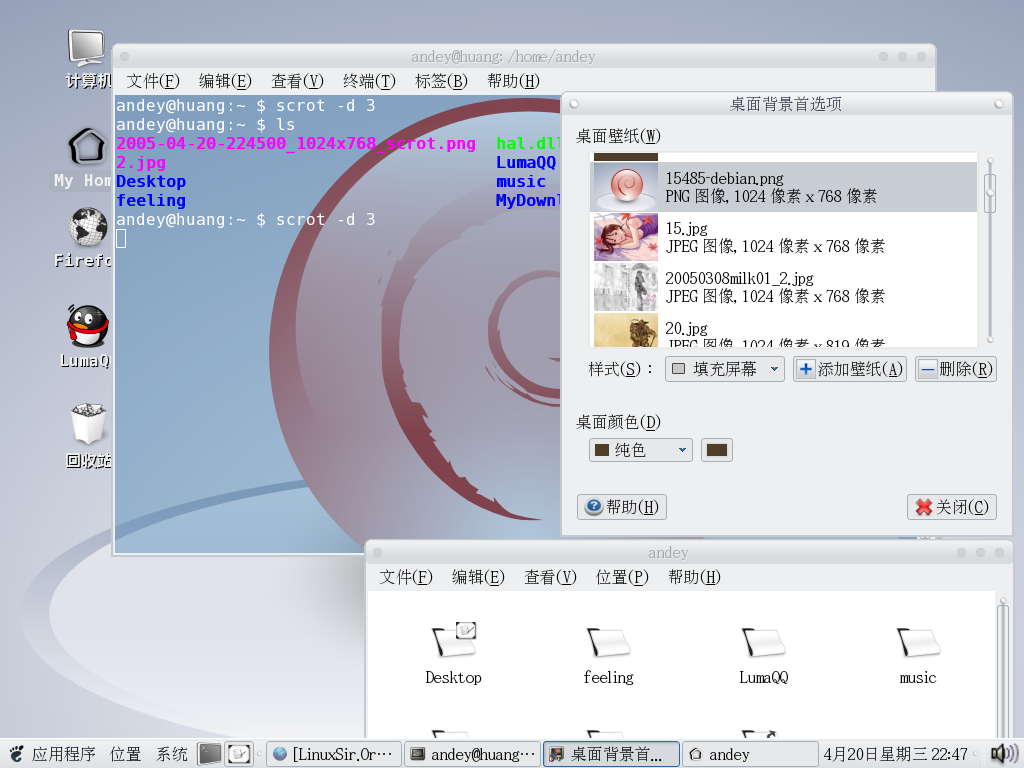Click the feeling entry in terminal listing

[x=151, y=200]
